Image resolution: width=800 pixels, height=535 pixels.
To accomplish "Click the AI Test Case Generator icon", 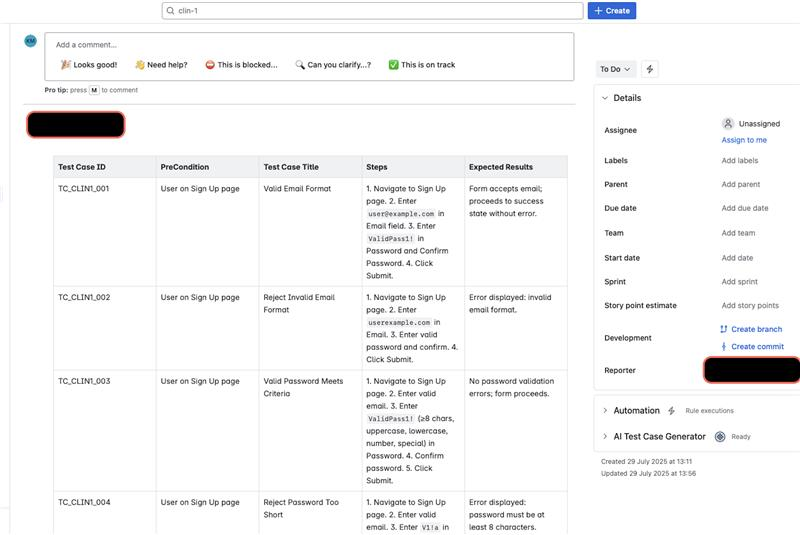I will point(719,437).
